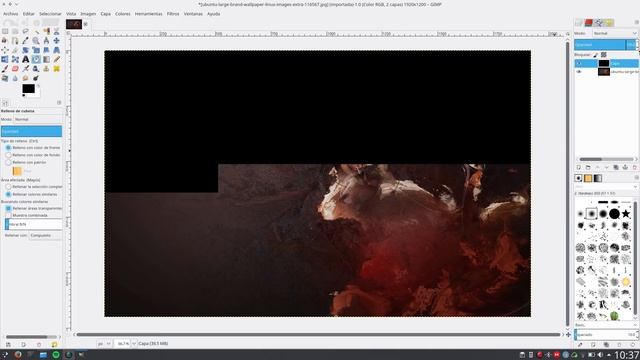This screenshot has height=360, width=640.
Task: Select the Measure compass tool
Action: pyautogui.click(x=46, y=40)
